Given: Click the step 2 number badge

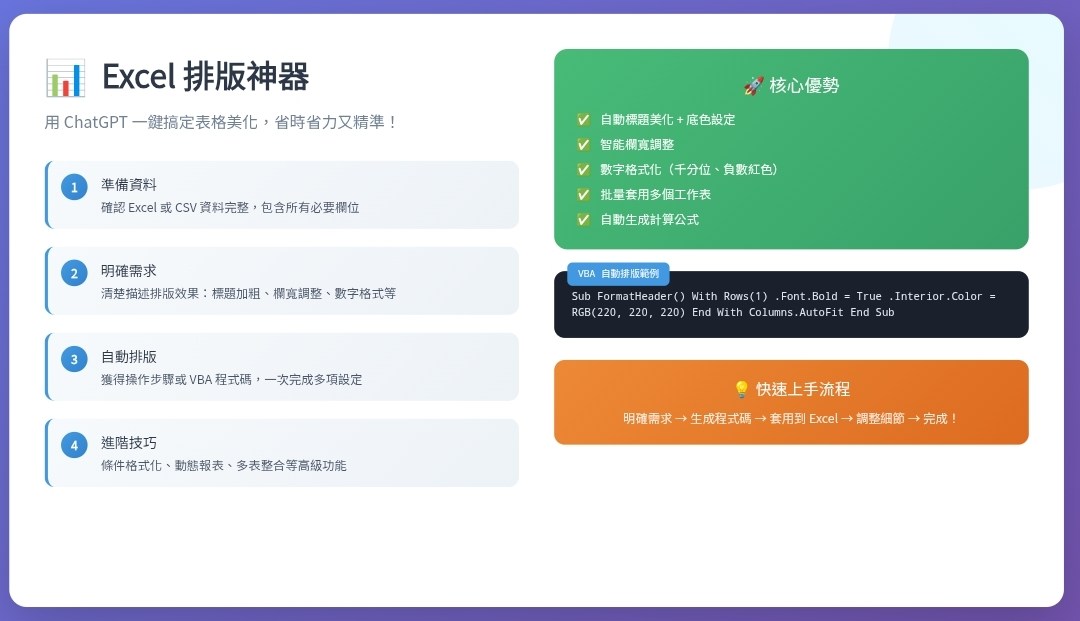Looking at the screenshot, I should 74,273.
